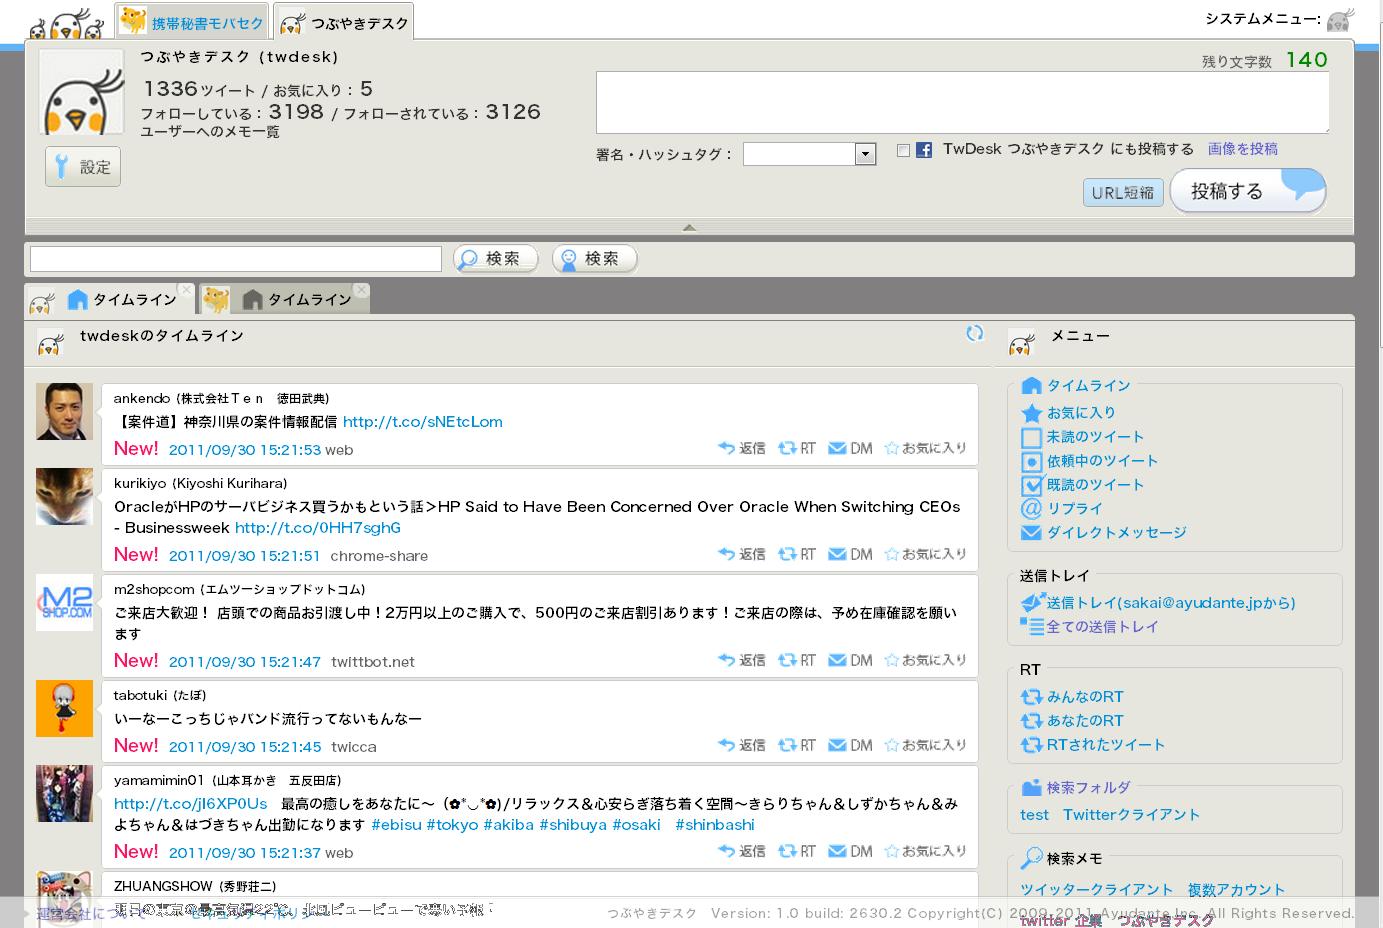Image resolution: width=1383 pixels, height=928 pixels.
Task: Collapse the compose panel arrow
Action: (x=689, y=227)
